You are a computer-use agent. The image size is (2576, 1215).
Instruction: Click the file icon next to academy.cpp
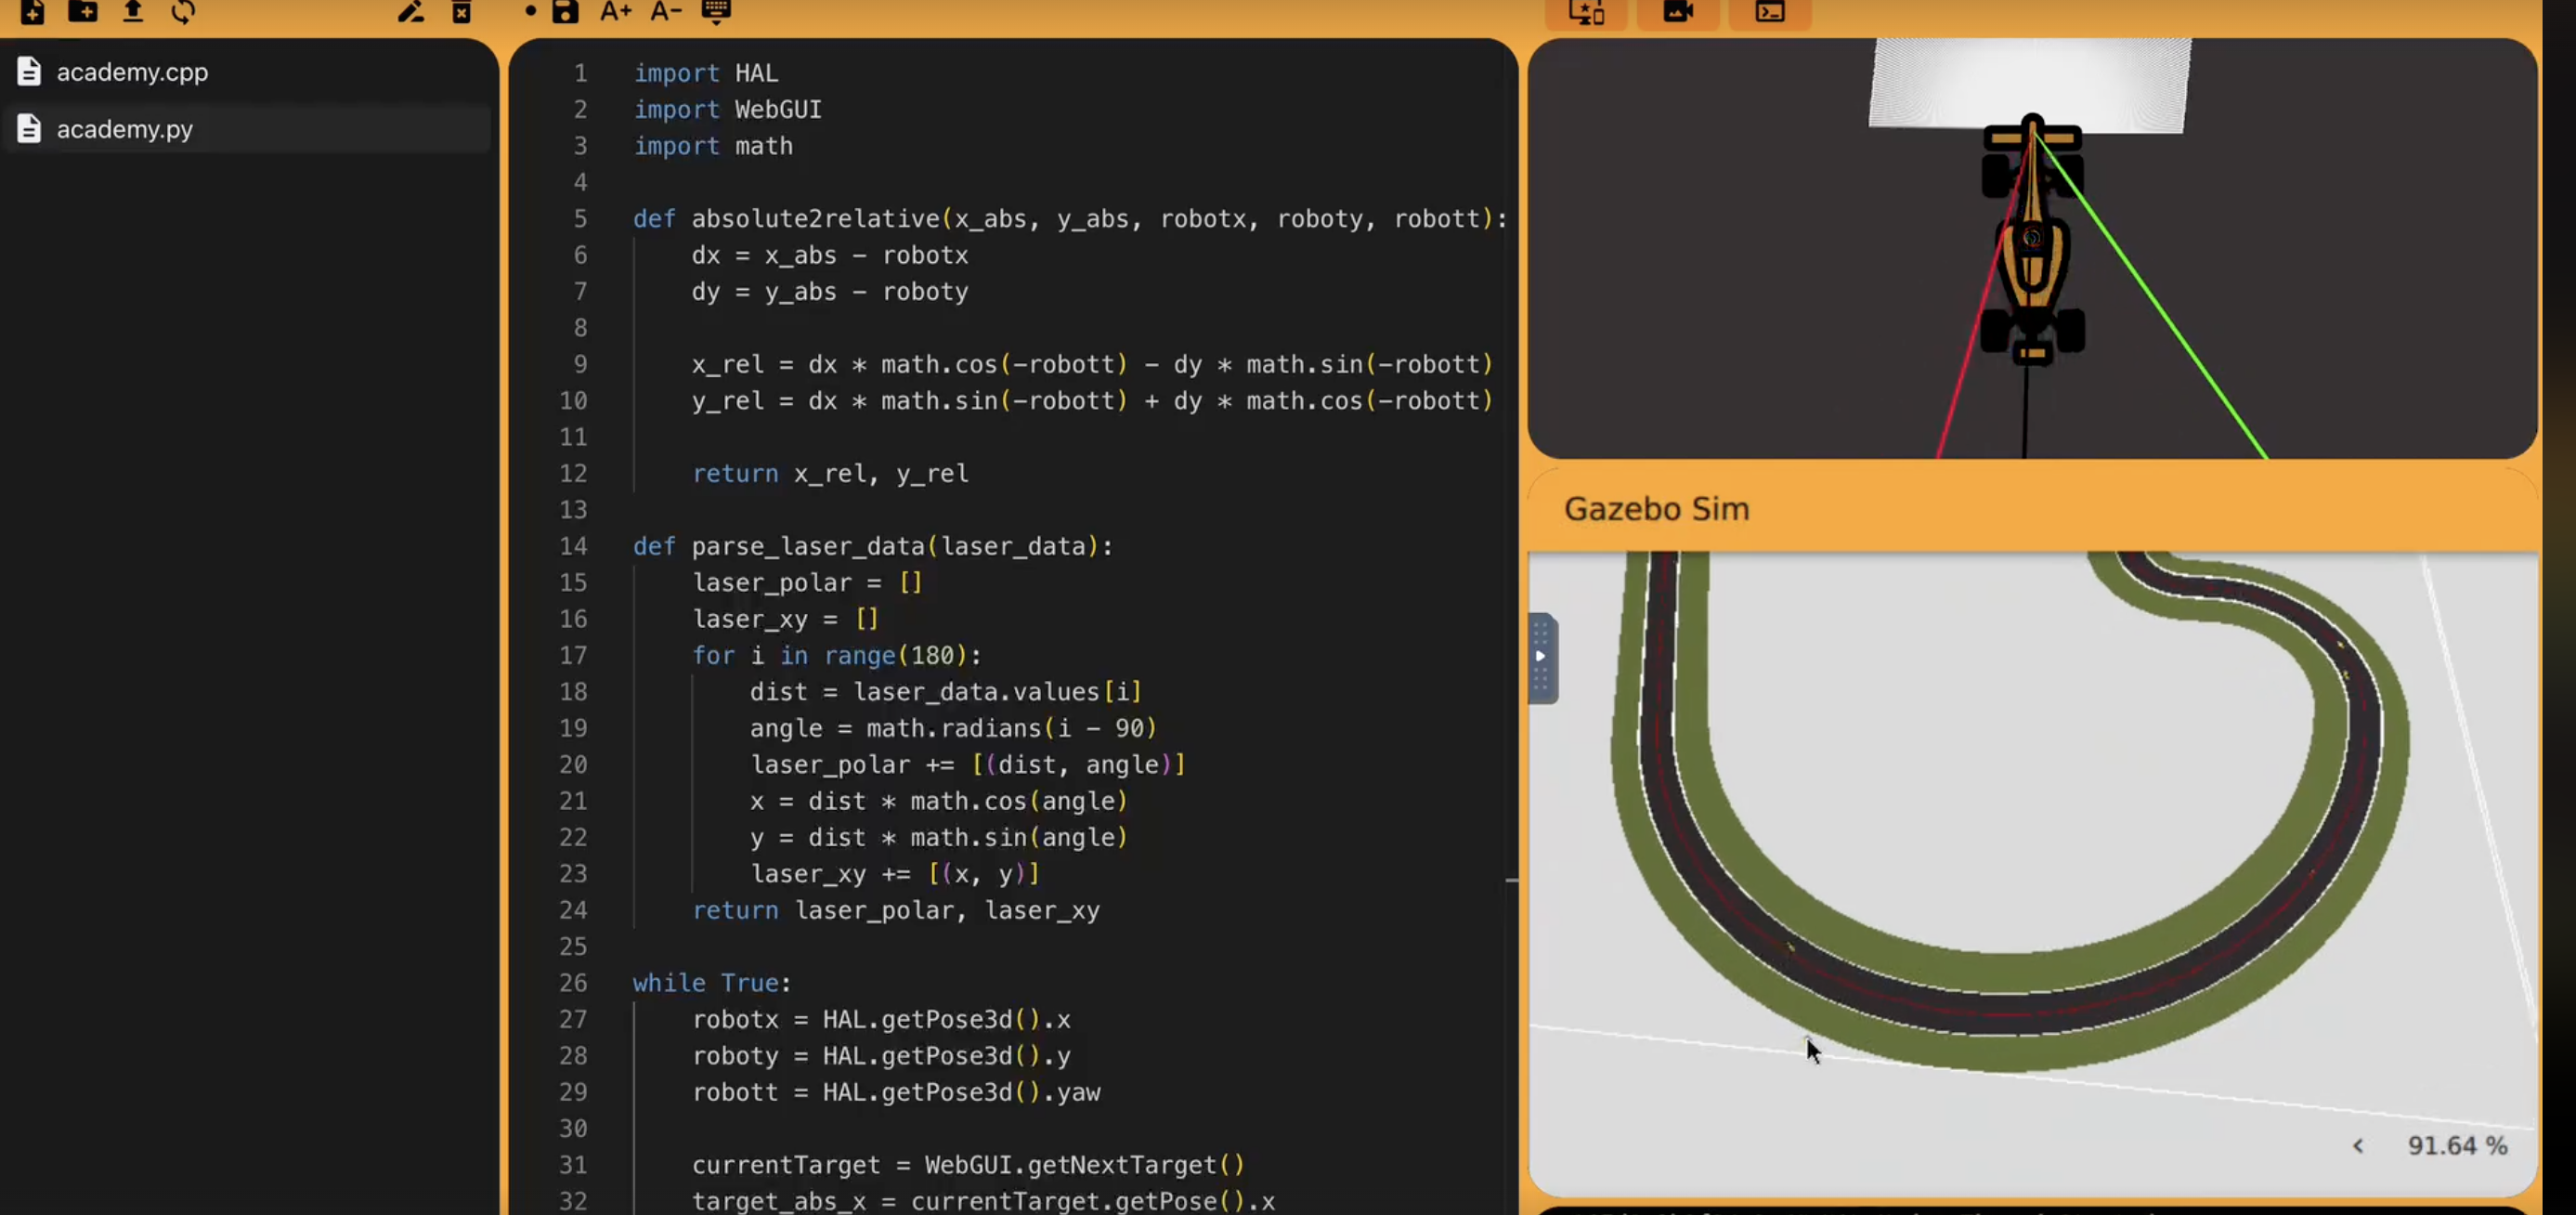pos(29,72)
